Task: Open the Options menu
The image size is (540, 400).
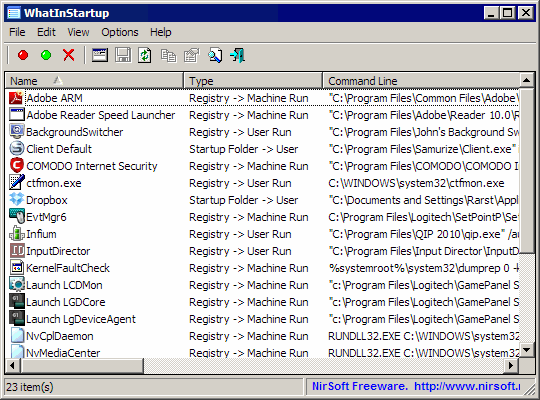Action: [120, 32]
